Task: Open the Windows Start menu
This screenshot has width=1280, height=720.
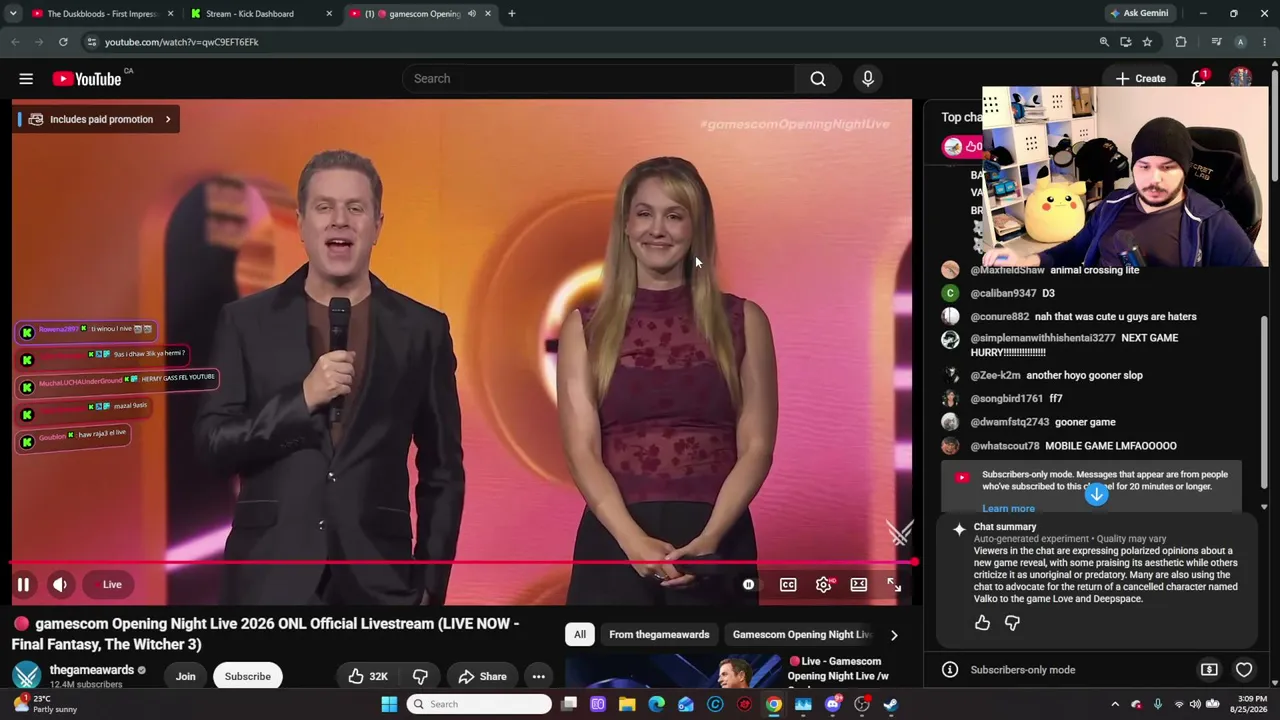Action: pos(389,704)
